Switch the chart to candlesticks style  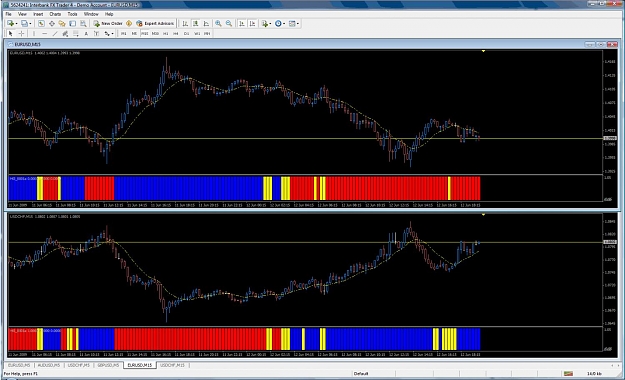tap(195, 24)
